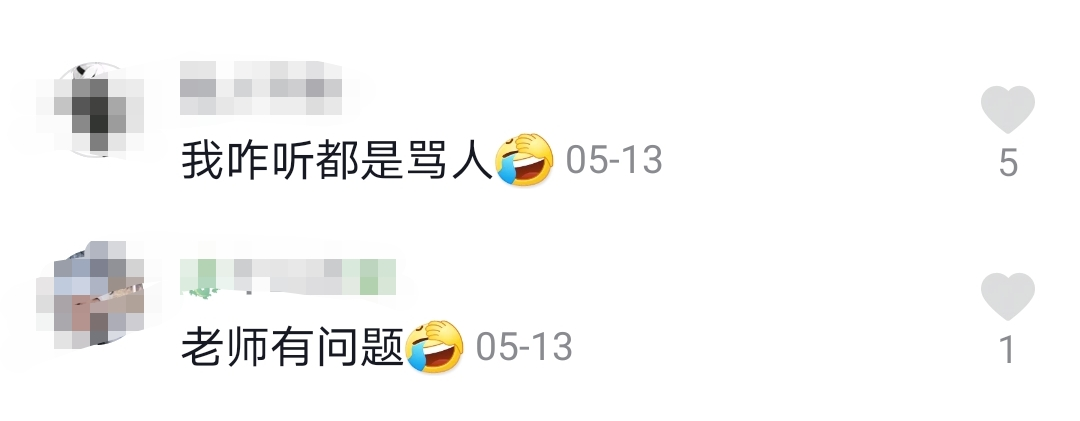Like the comment "我咋听都是骂人" with heart
The width and height of the screenshot is (1080, 421).
(x=1008, y=110)
